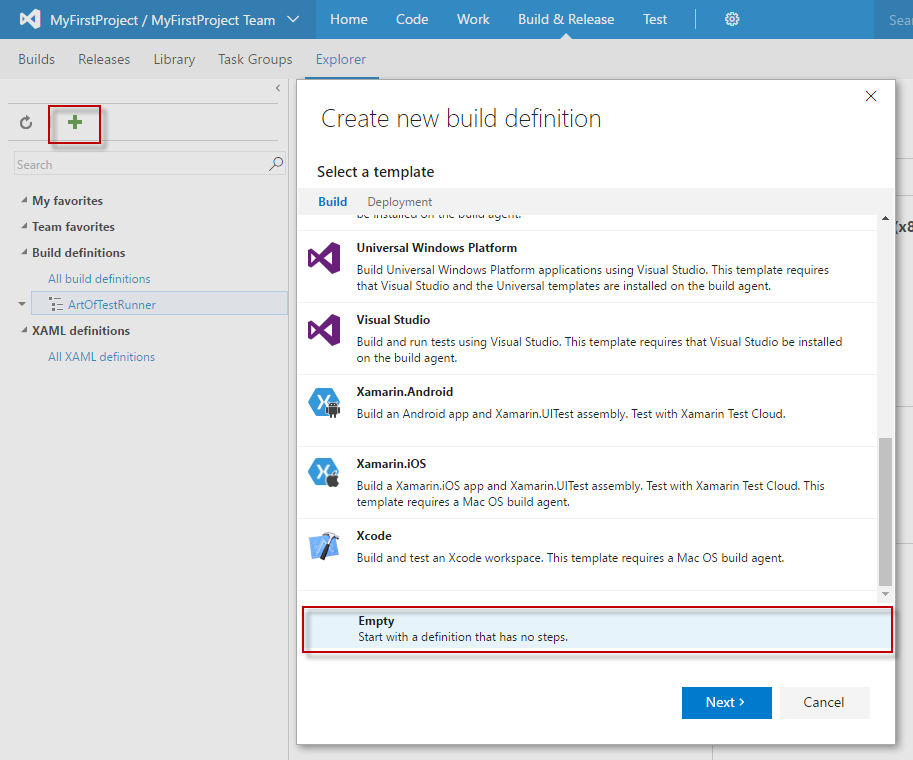Open the ArtOfTestRunner row dropdown arrow
The height and width of the screenshot is (760, 913).
22,304
